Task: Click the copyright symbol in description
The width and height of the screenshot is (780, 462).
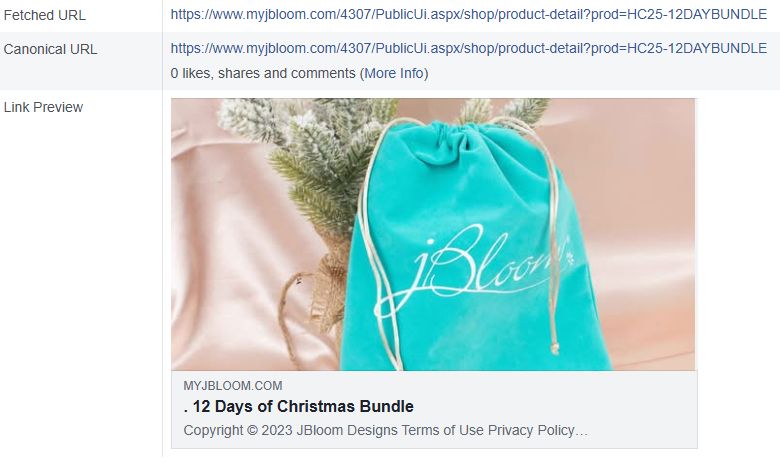Action: click(252, 430)
